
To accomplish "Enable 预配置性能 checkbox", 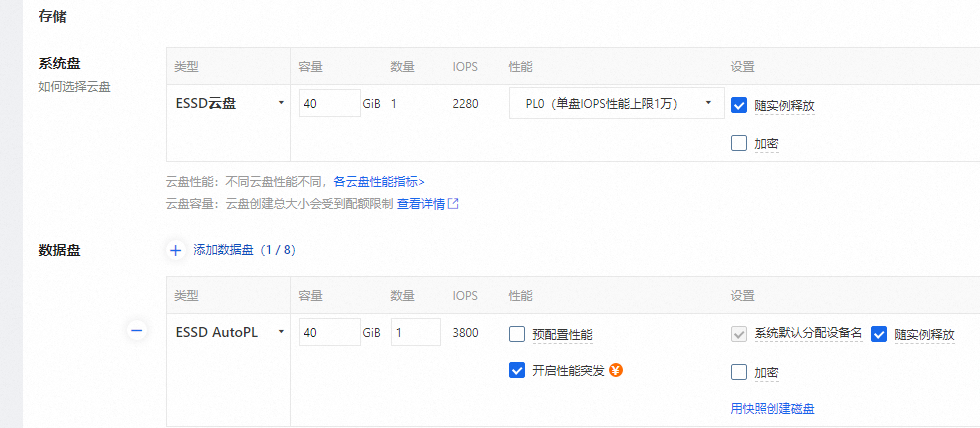I will 517,334.
